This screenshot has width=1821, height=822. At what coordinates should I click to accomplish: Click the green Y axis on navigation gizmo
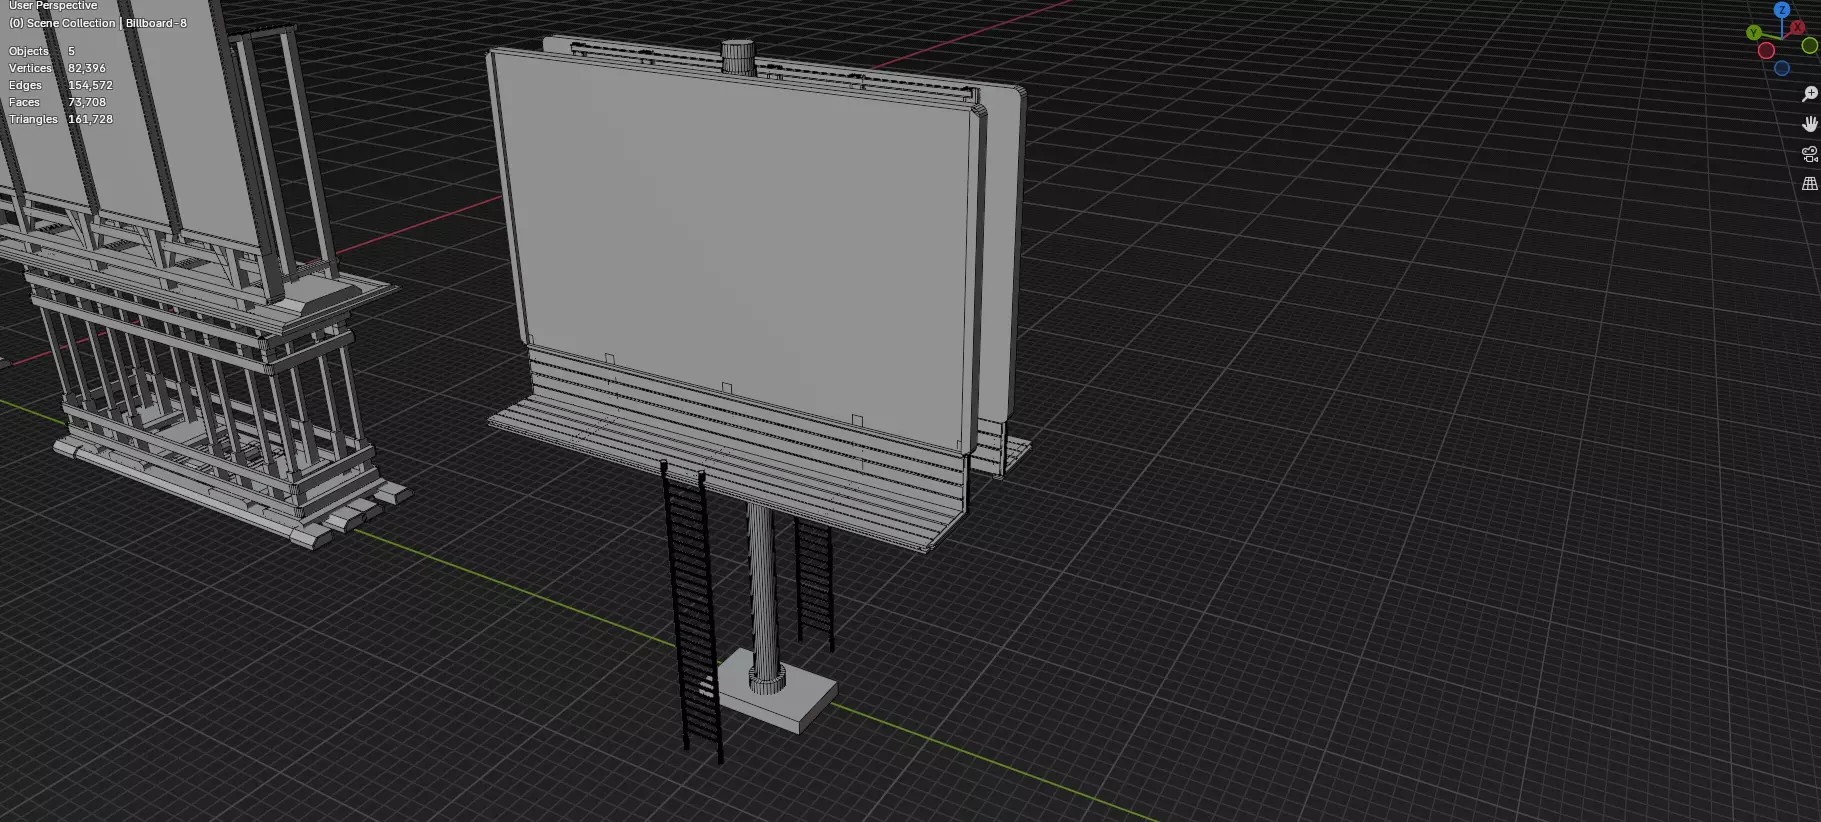point(1752,33)
